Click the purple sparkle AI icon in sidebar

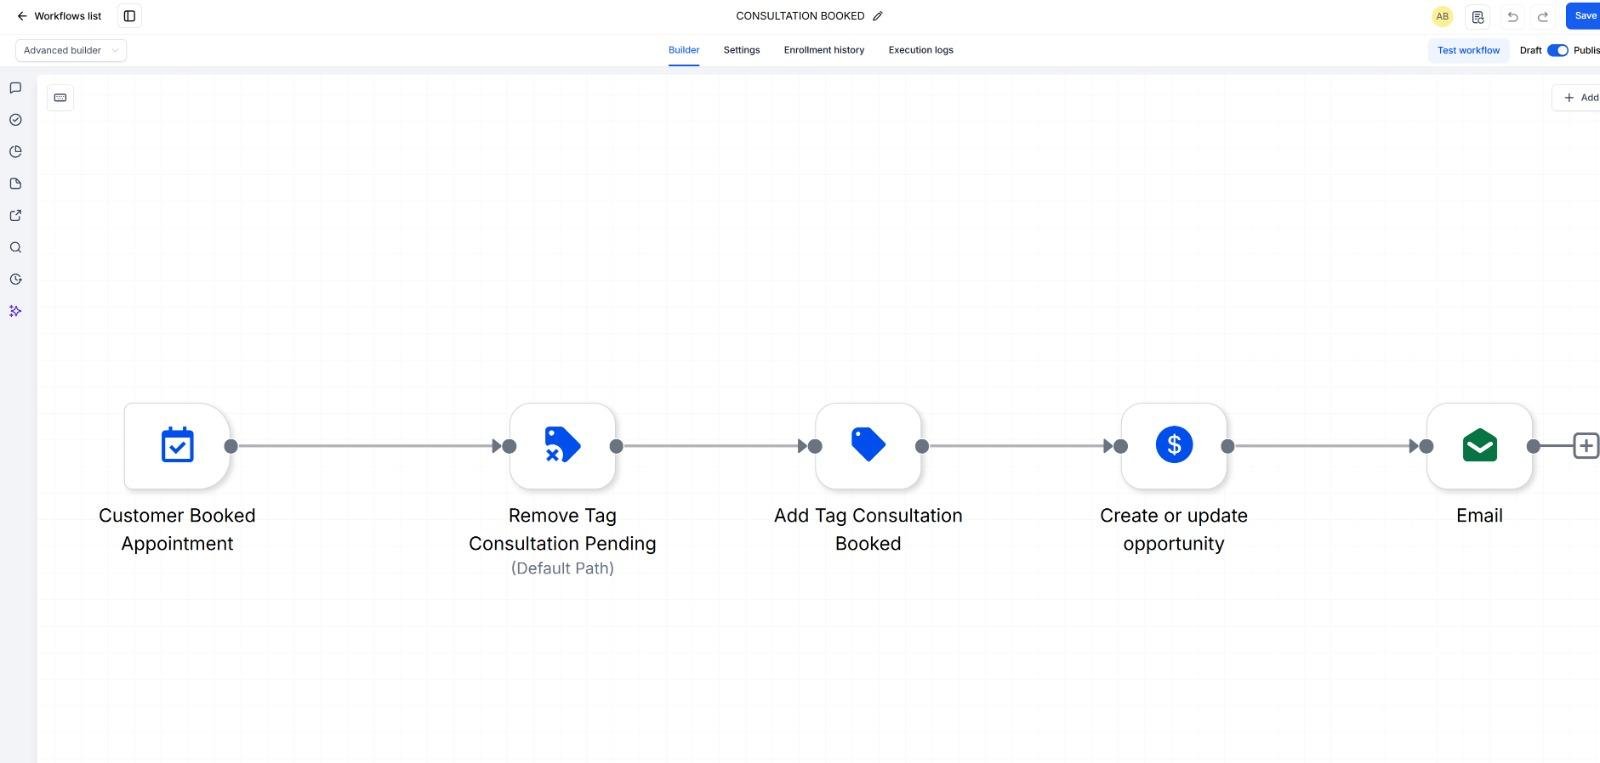[x=15, y=311]
